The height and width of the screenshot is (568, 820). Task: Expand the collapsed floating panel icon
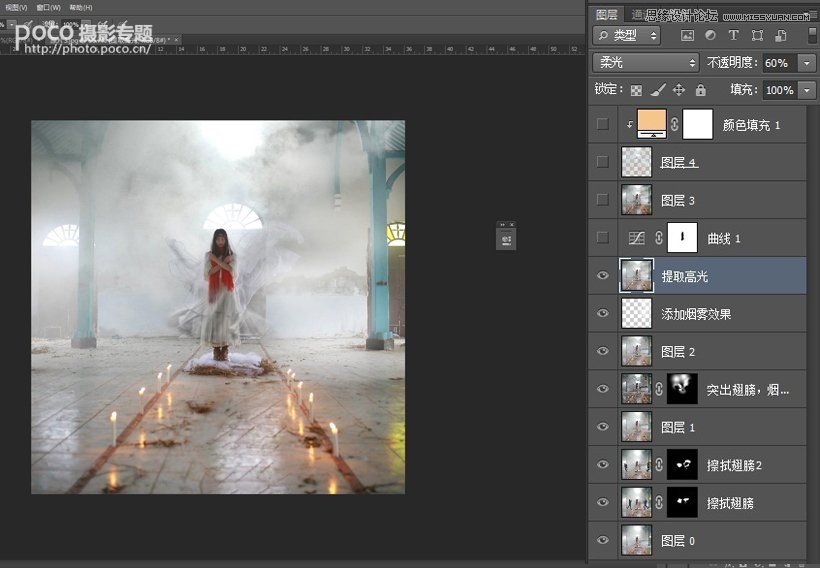506,240
